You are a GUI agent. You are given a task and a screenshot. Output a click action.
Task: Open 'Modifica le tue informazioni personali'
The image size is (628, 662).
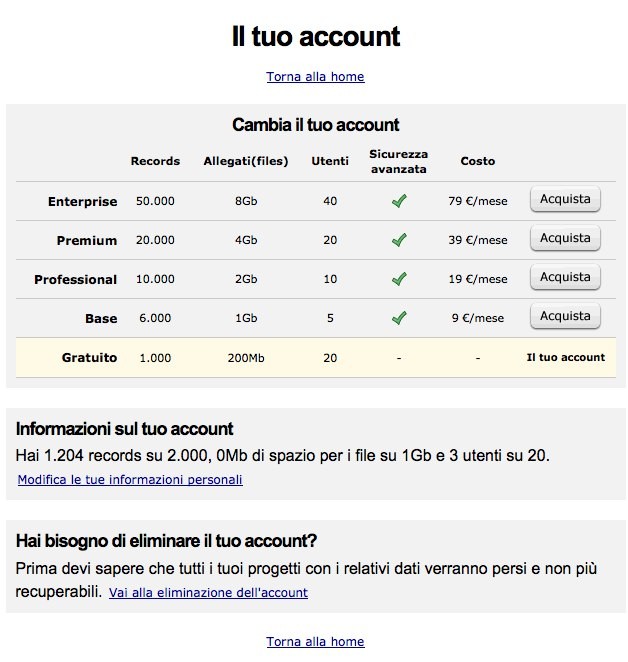(x=130, y=480)
